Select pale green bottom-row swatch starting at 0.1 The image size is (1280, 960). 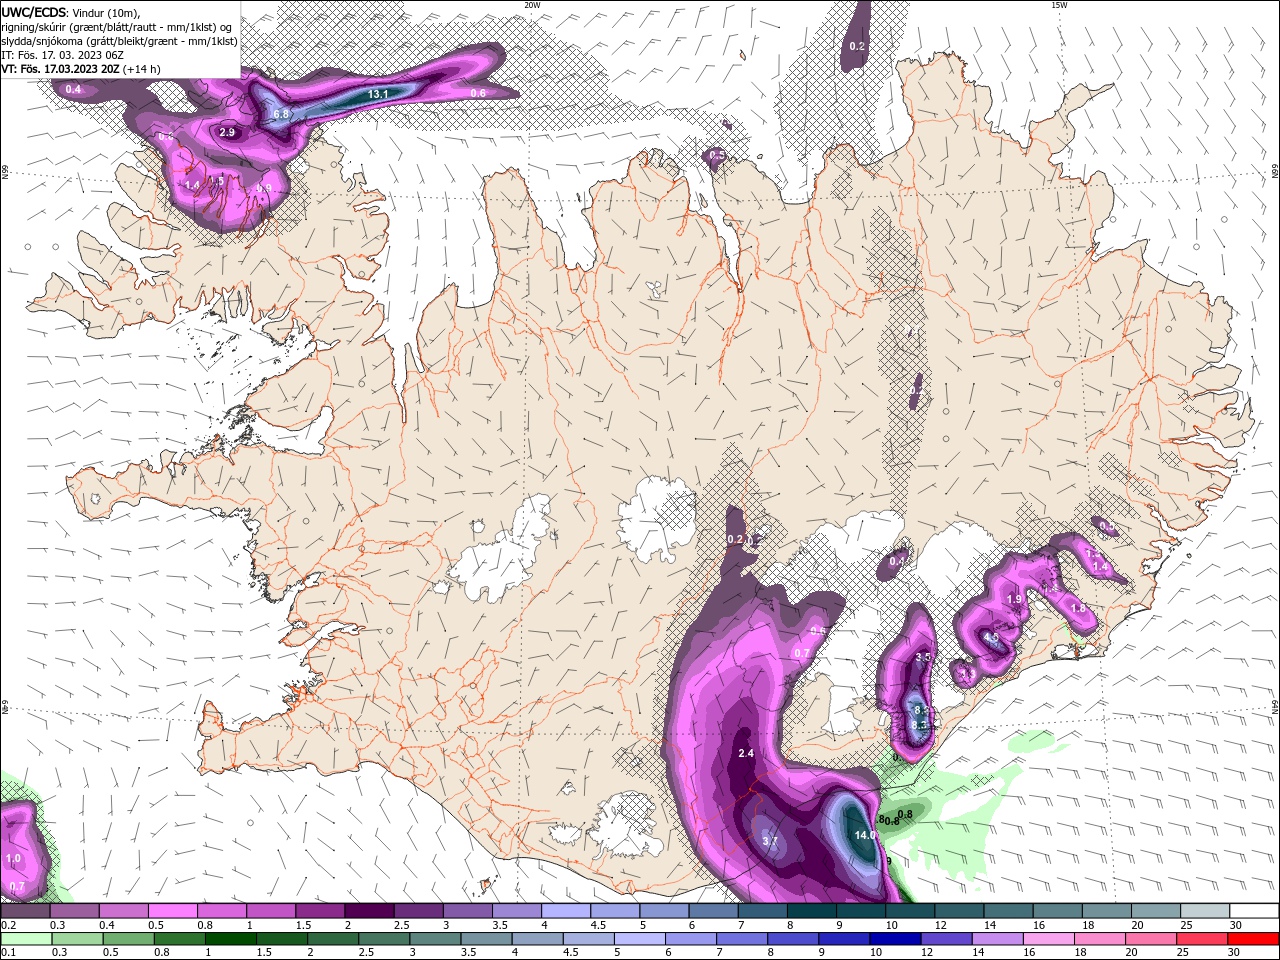[25, 939]
